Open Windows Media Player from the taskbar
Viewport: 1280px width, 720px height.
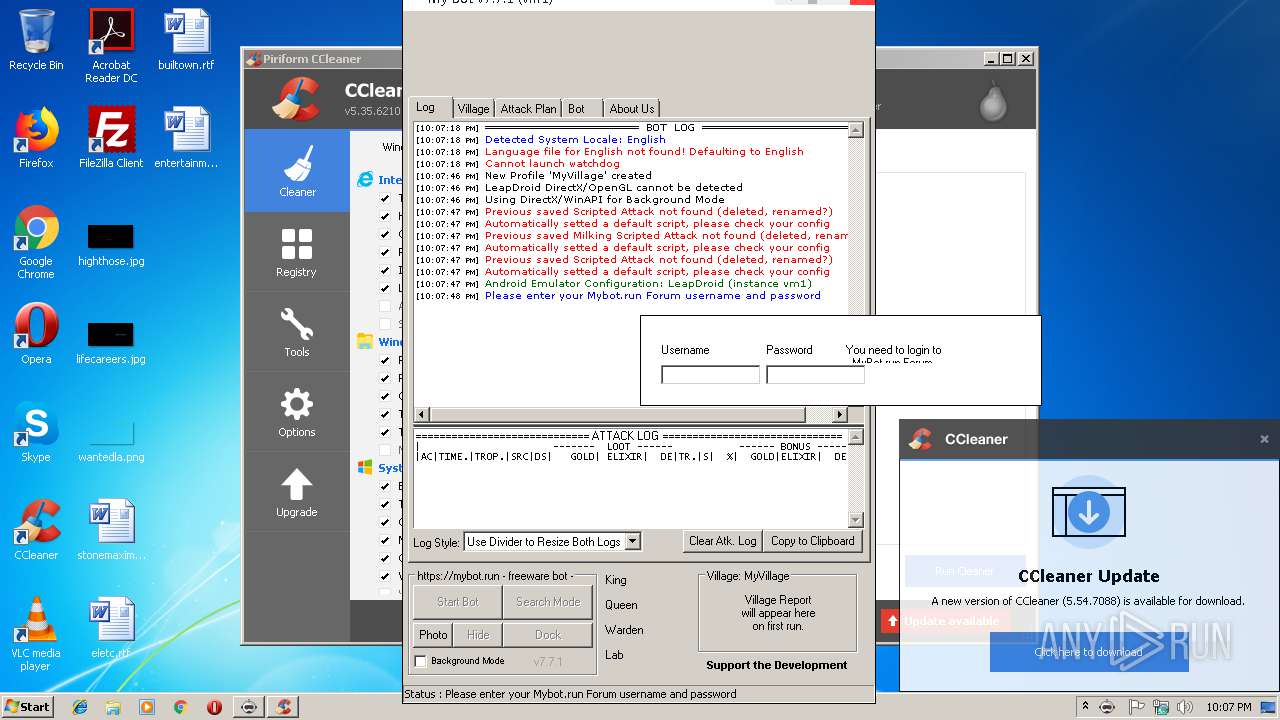point(147,707)
